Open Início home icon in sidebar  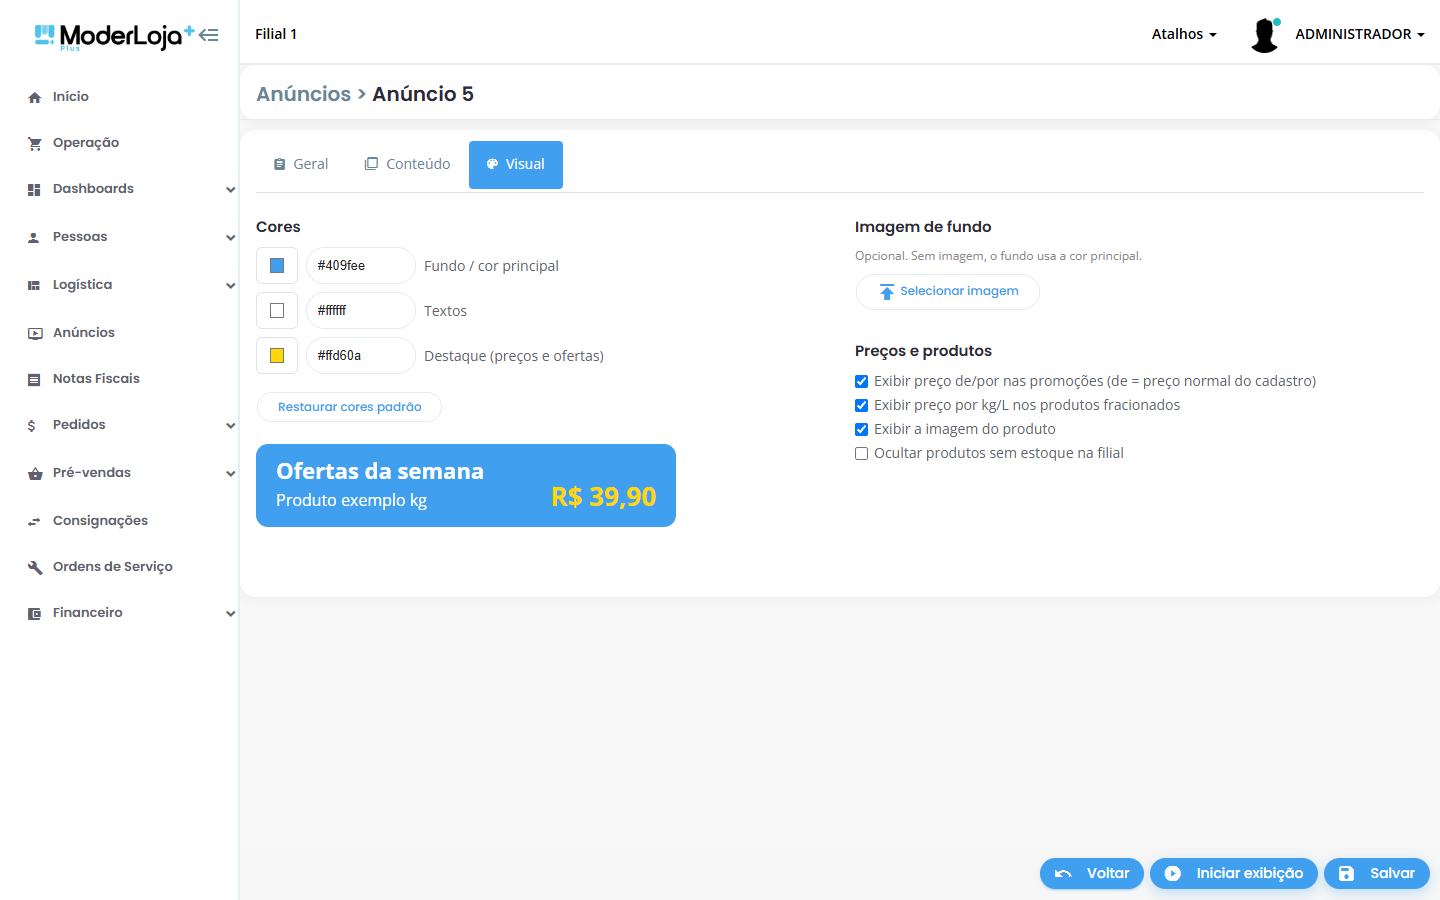pyautogui.click(x=35, y=97)
